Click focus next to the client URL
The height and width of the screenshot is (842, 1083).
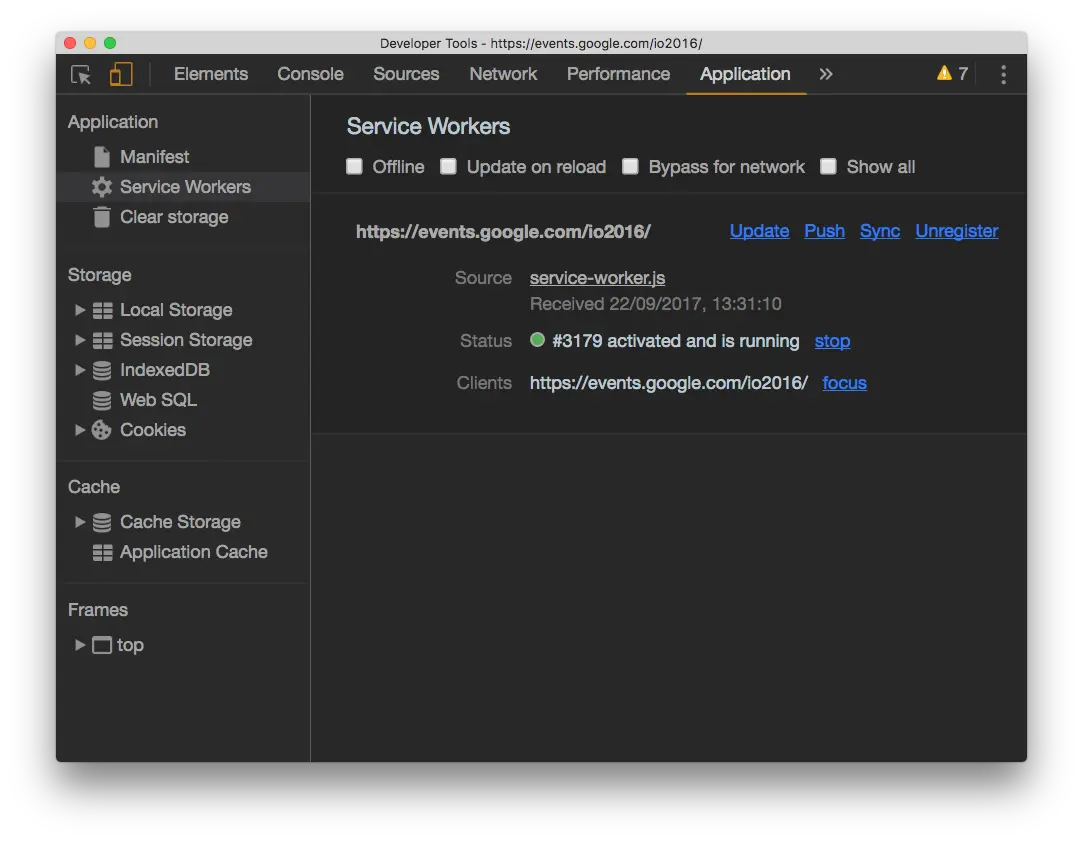(844, 383)
